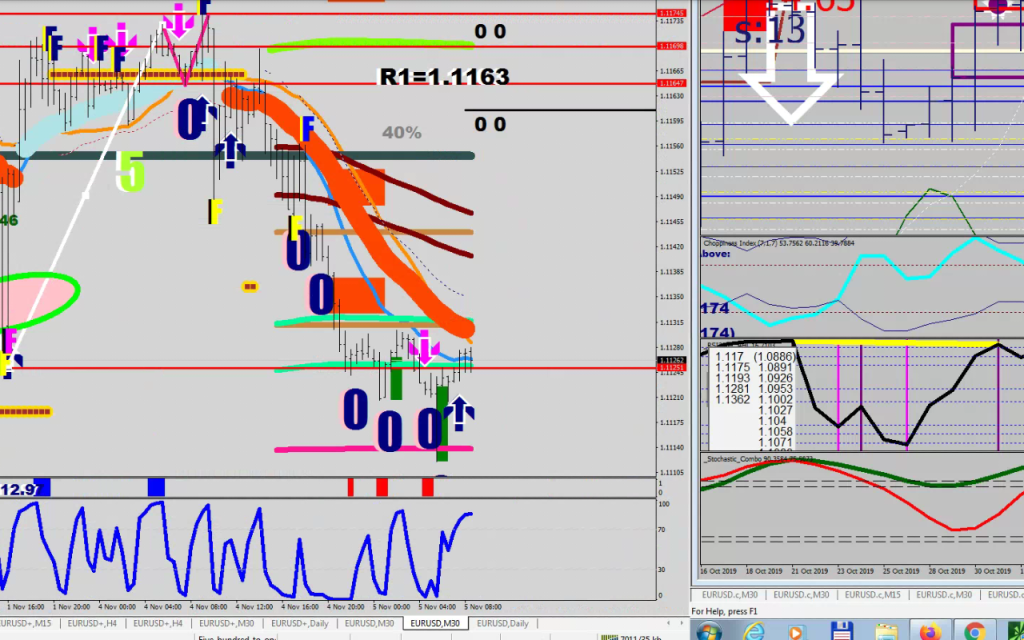Click the R1=1.1163 resistance label
The width and height of the screenshot is (1024, 640).
tap(444, 77)
